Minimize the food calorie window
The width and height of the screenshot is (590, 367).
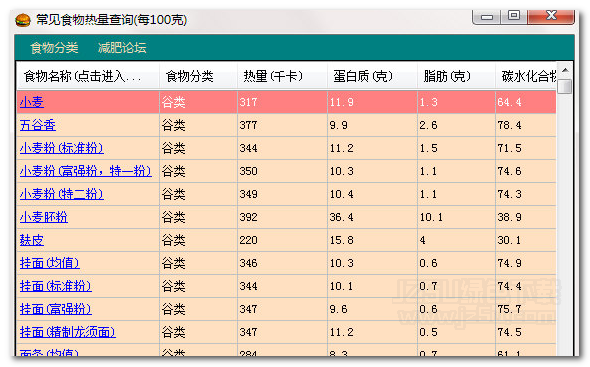[x=487, y=17]
